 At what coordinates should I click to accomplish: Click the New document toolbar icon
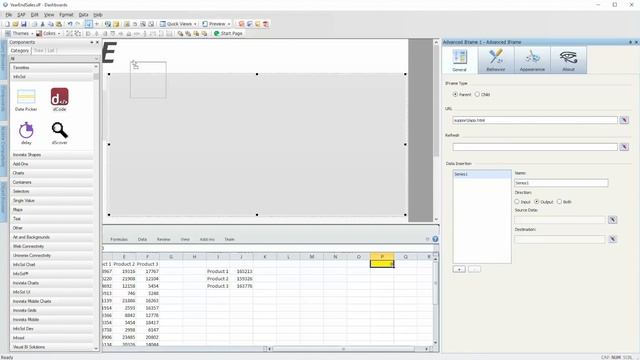7,24
